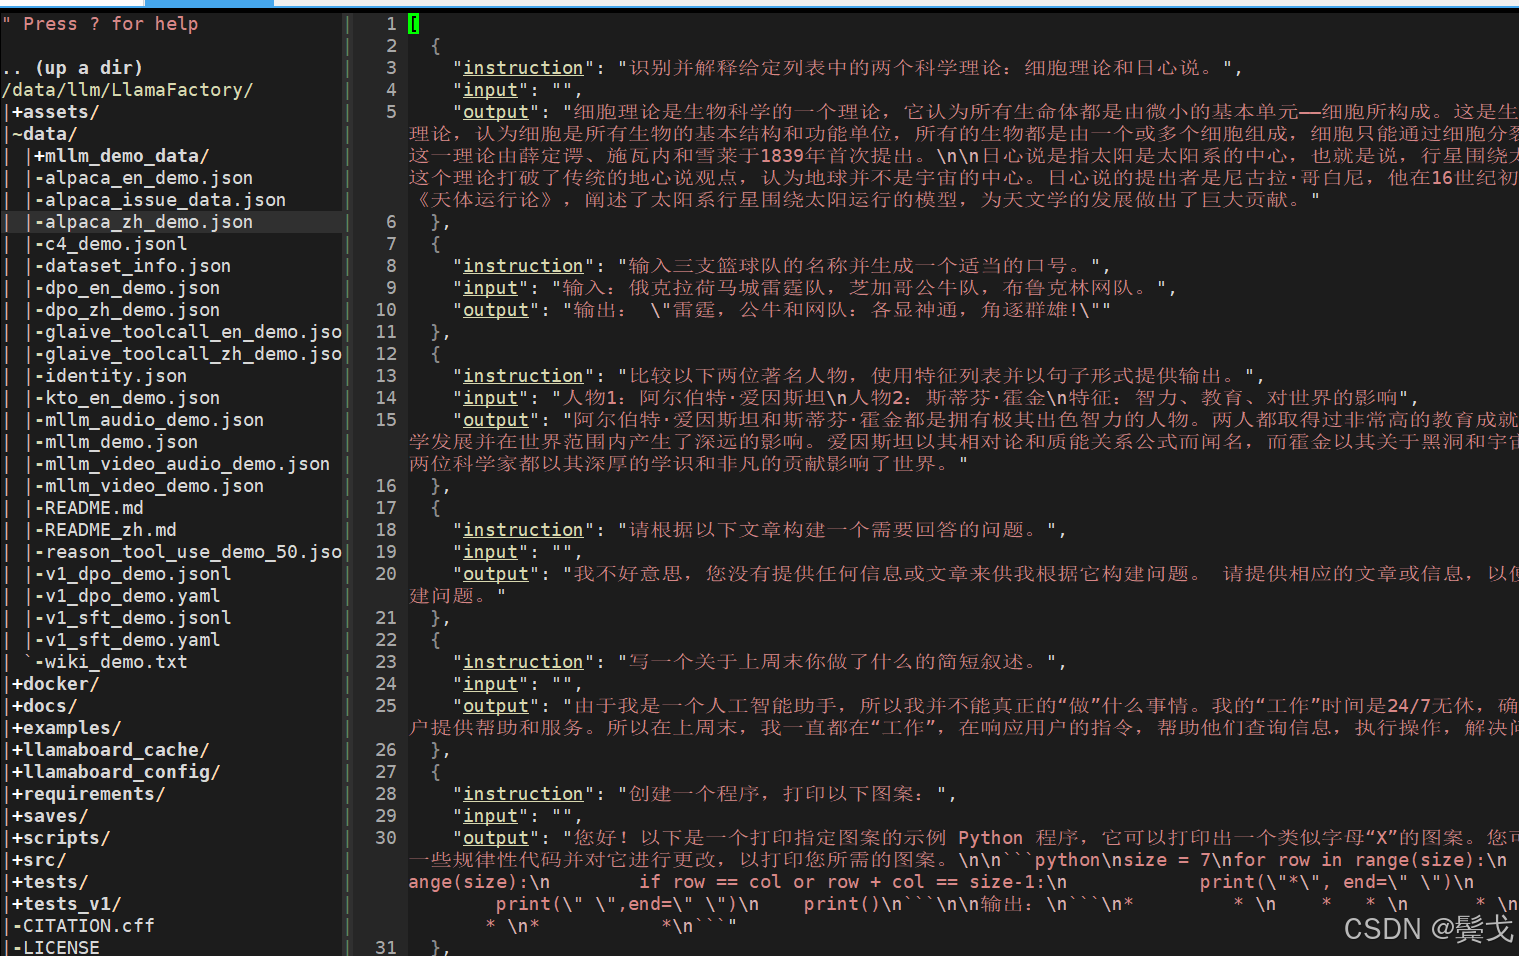Click the "output" key on line 10
1519x956 pixels.
point(496,310)
